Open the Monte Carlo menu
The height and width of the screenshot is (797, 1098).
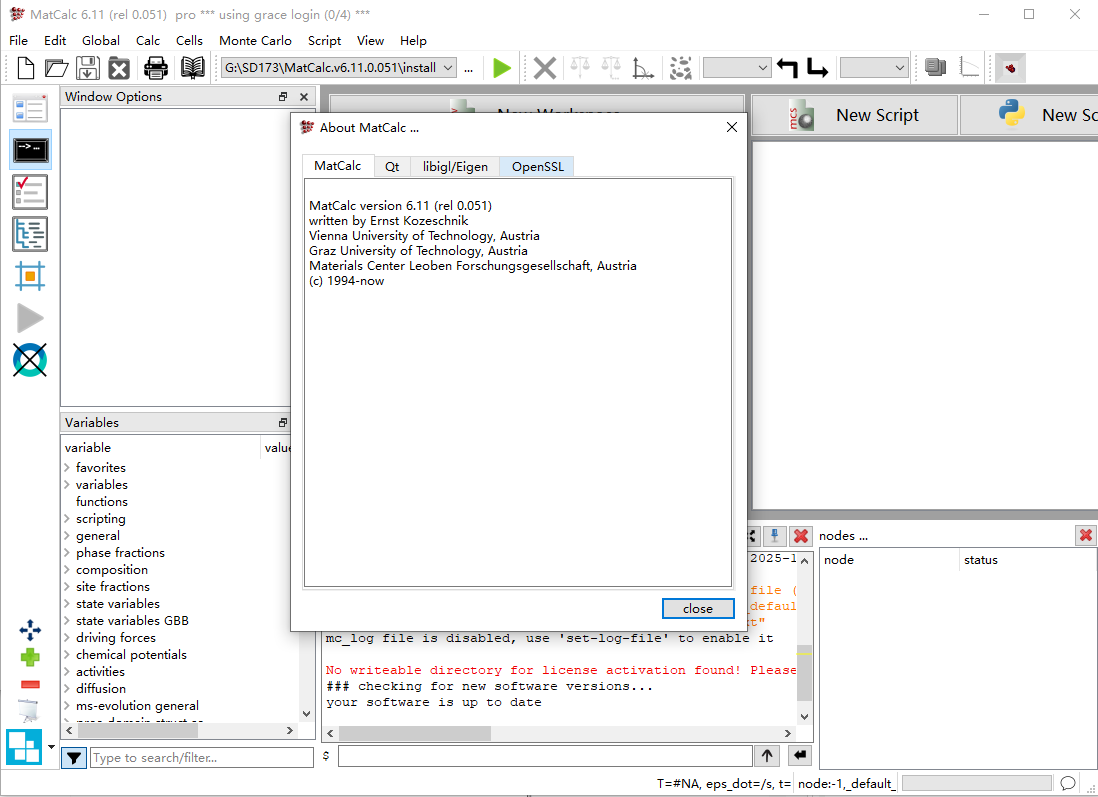(255, 41)
